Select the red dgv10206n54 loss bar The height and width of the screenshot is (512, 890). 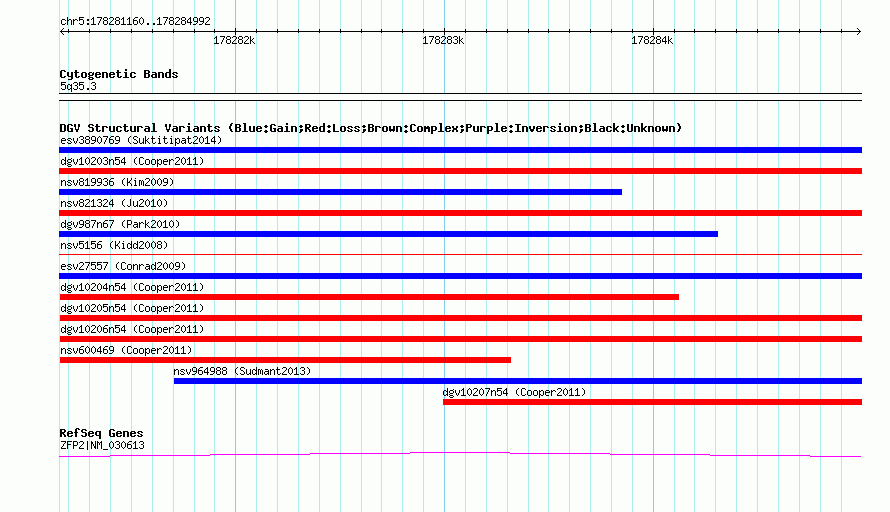[460, 339]
